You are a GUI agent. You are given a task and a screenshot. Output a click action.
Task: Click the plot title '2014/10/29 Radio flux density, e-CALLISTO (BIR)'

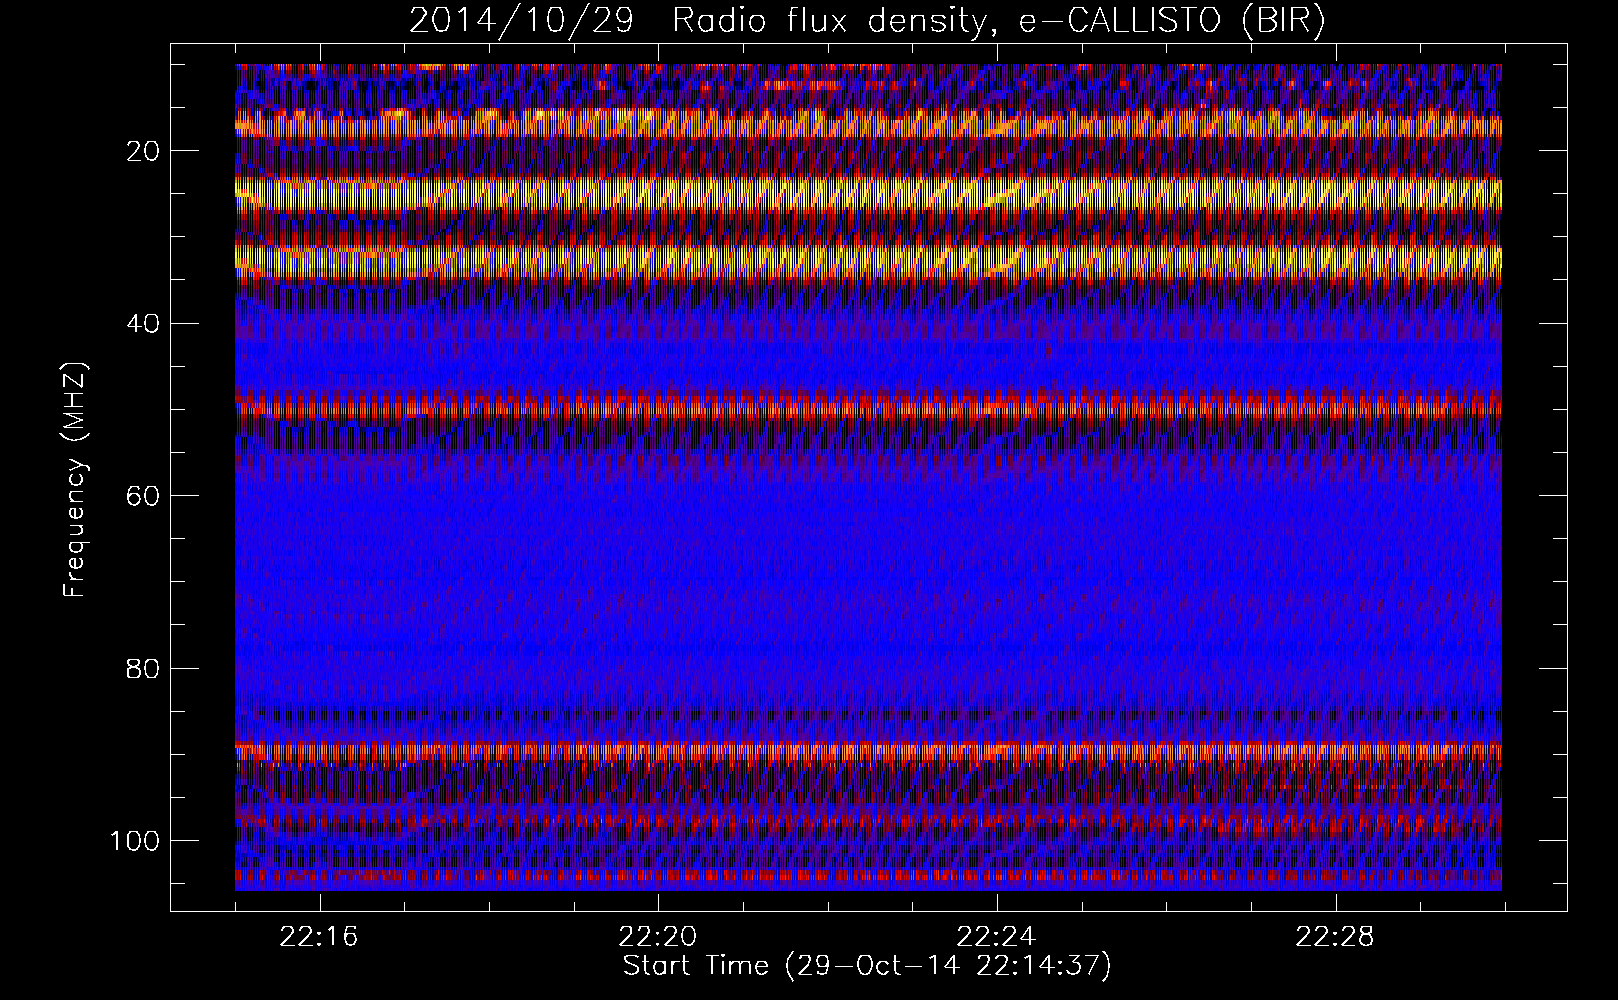867,21
